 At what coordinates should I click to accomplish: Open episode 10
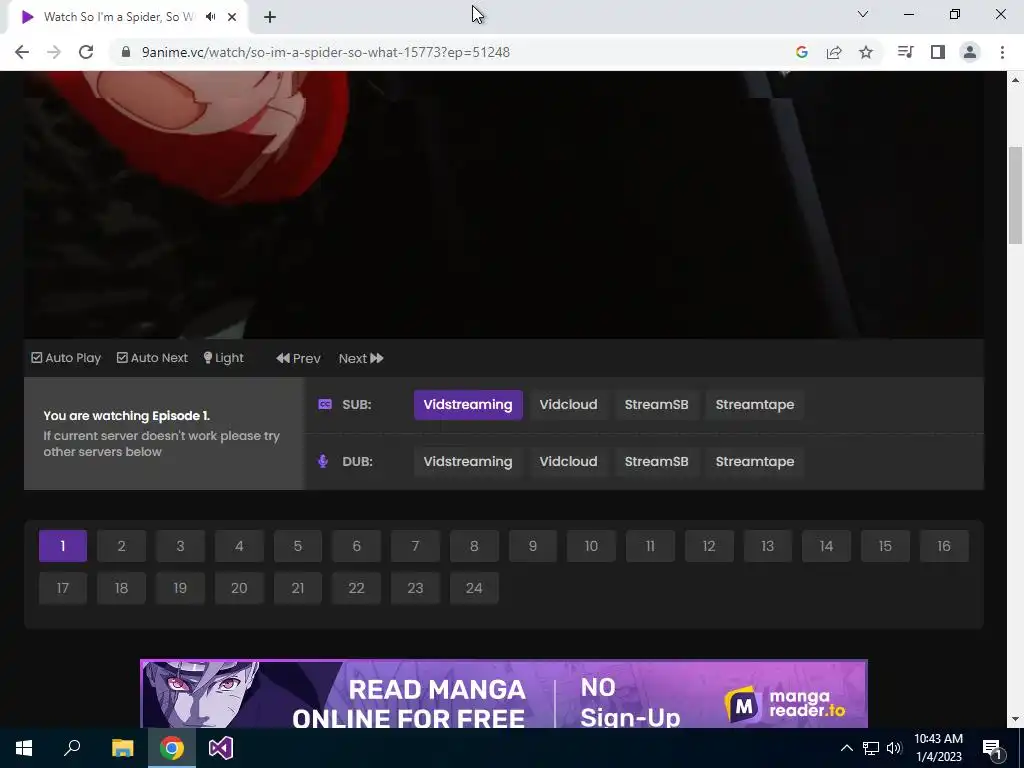click(x=592, y=546)
